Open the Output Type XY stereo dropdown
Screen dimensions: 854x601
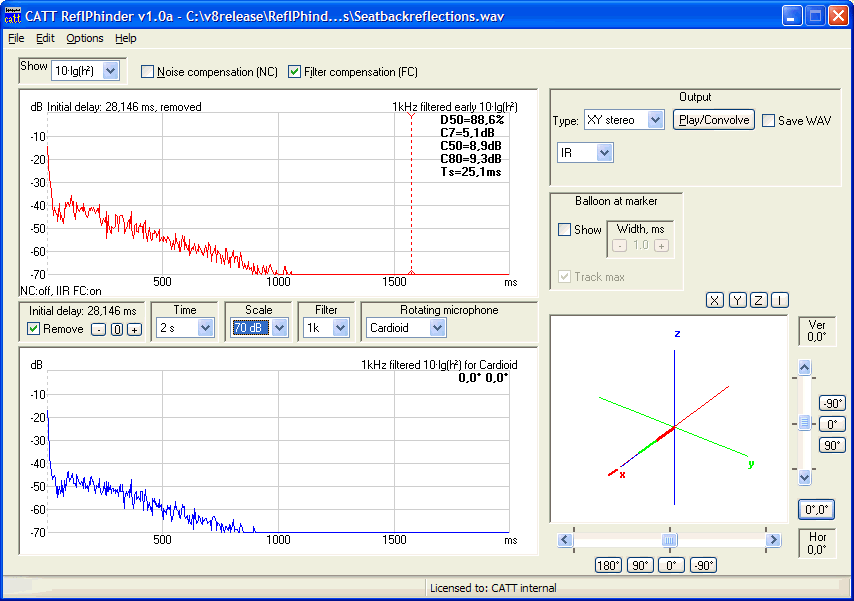pos(655,120)
